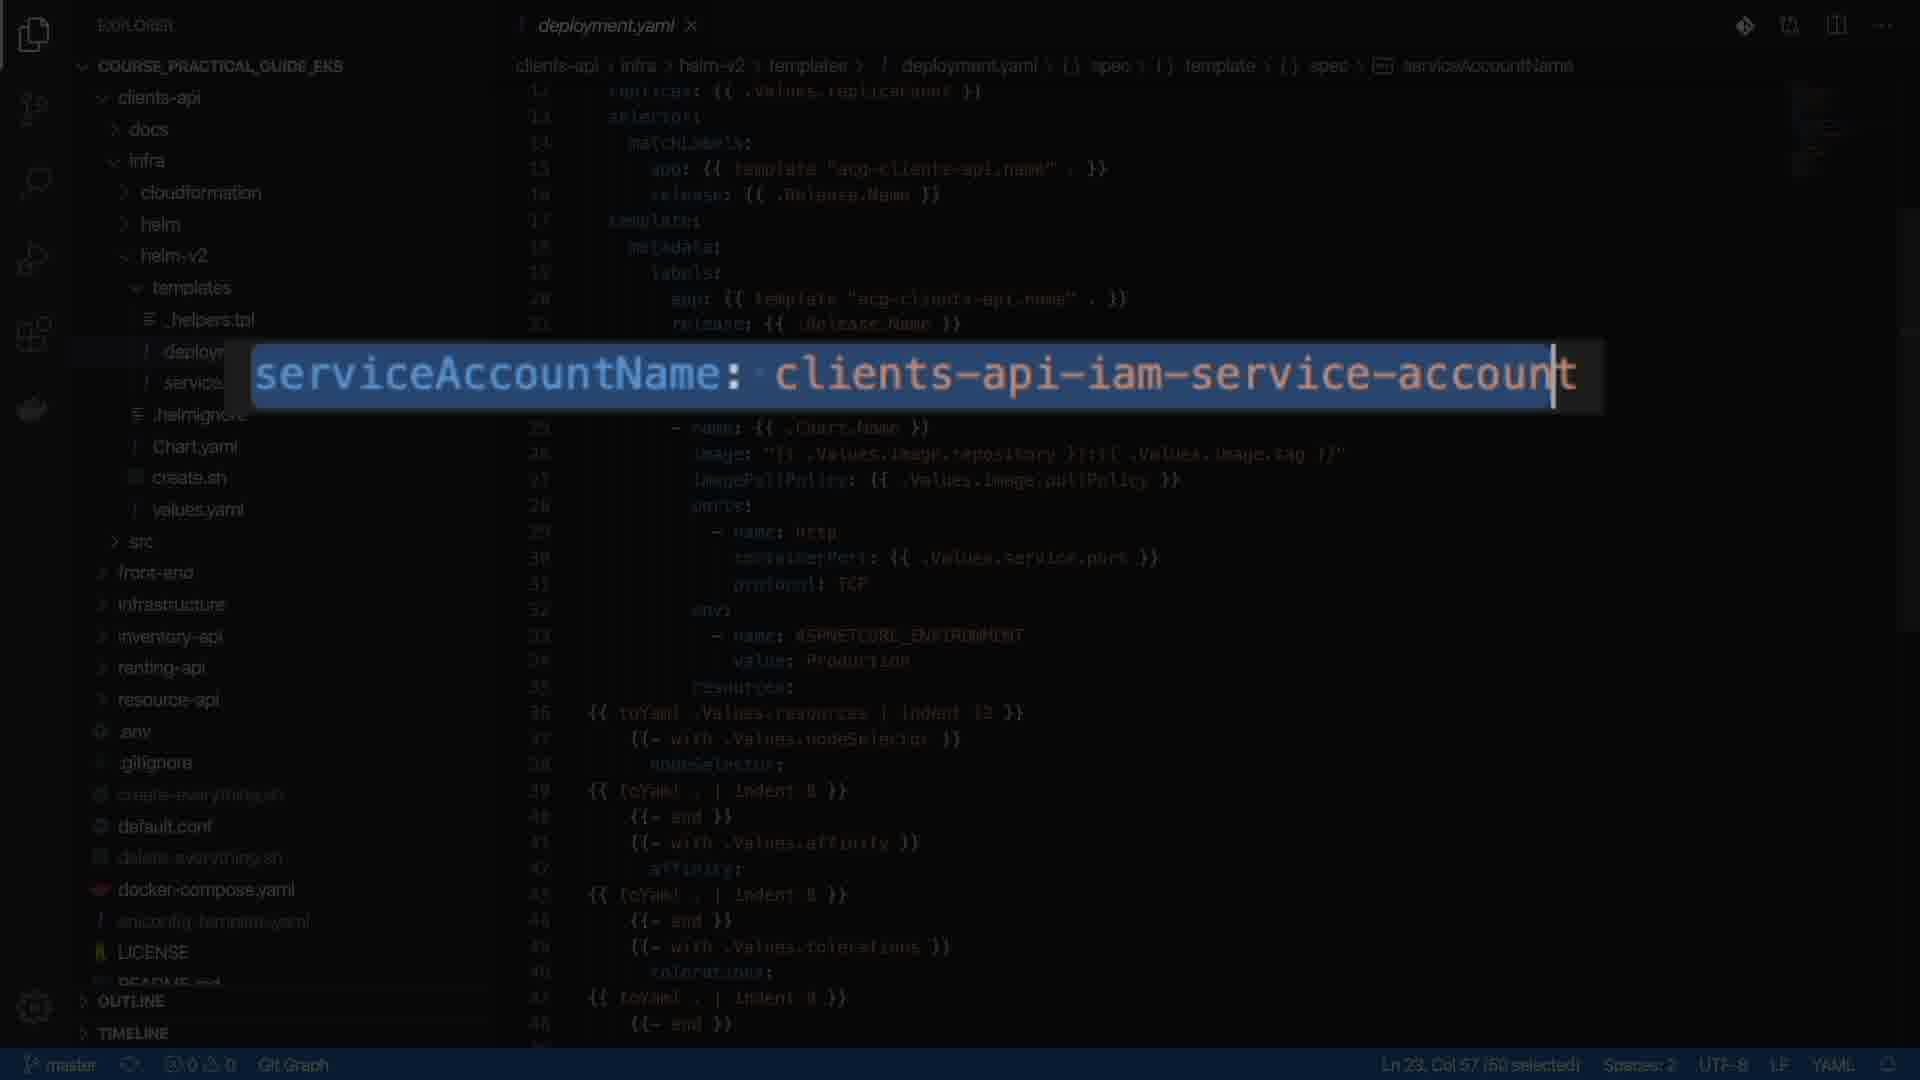The height and width of the screenshot is (1080, 1920).
Task: Open the Explorer view in activity bar
Action: (33, 36)
